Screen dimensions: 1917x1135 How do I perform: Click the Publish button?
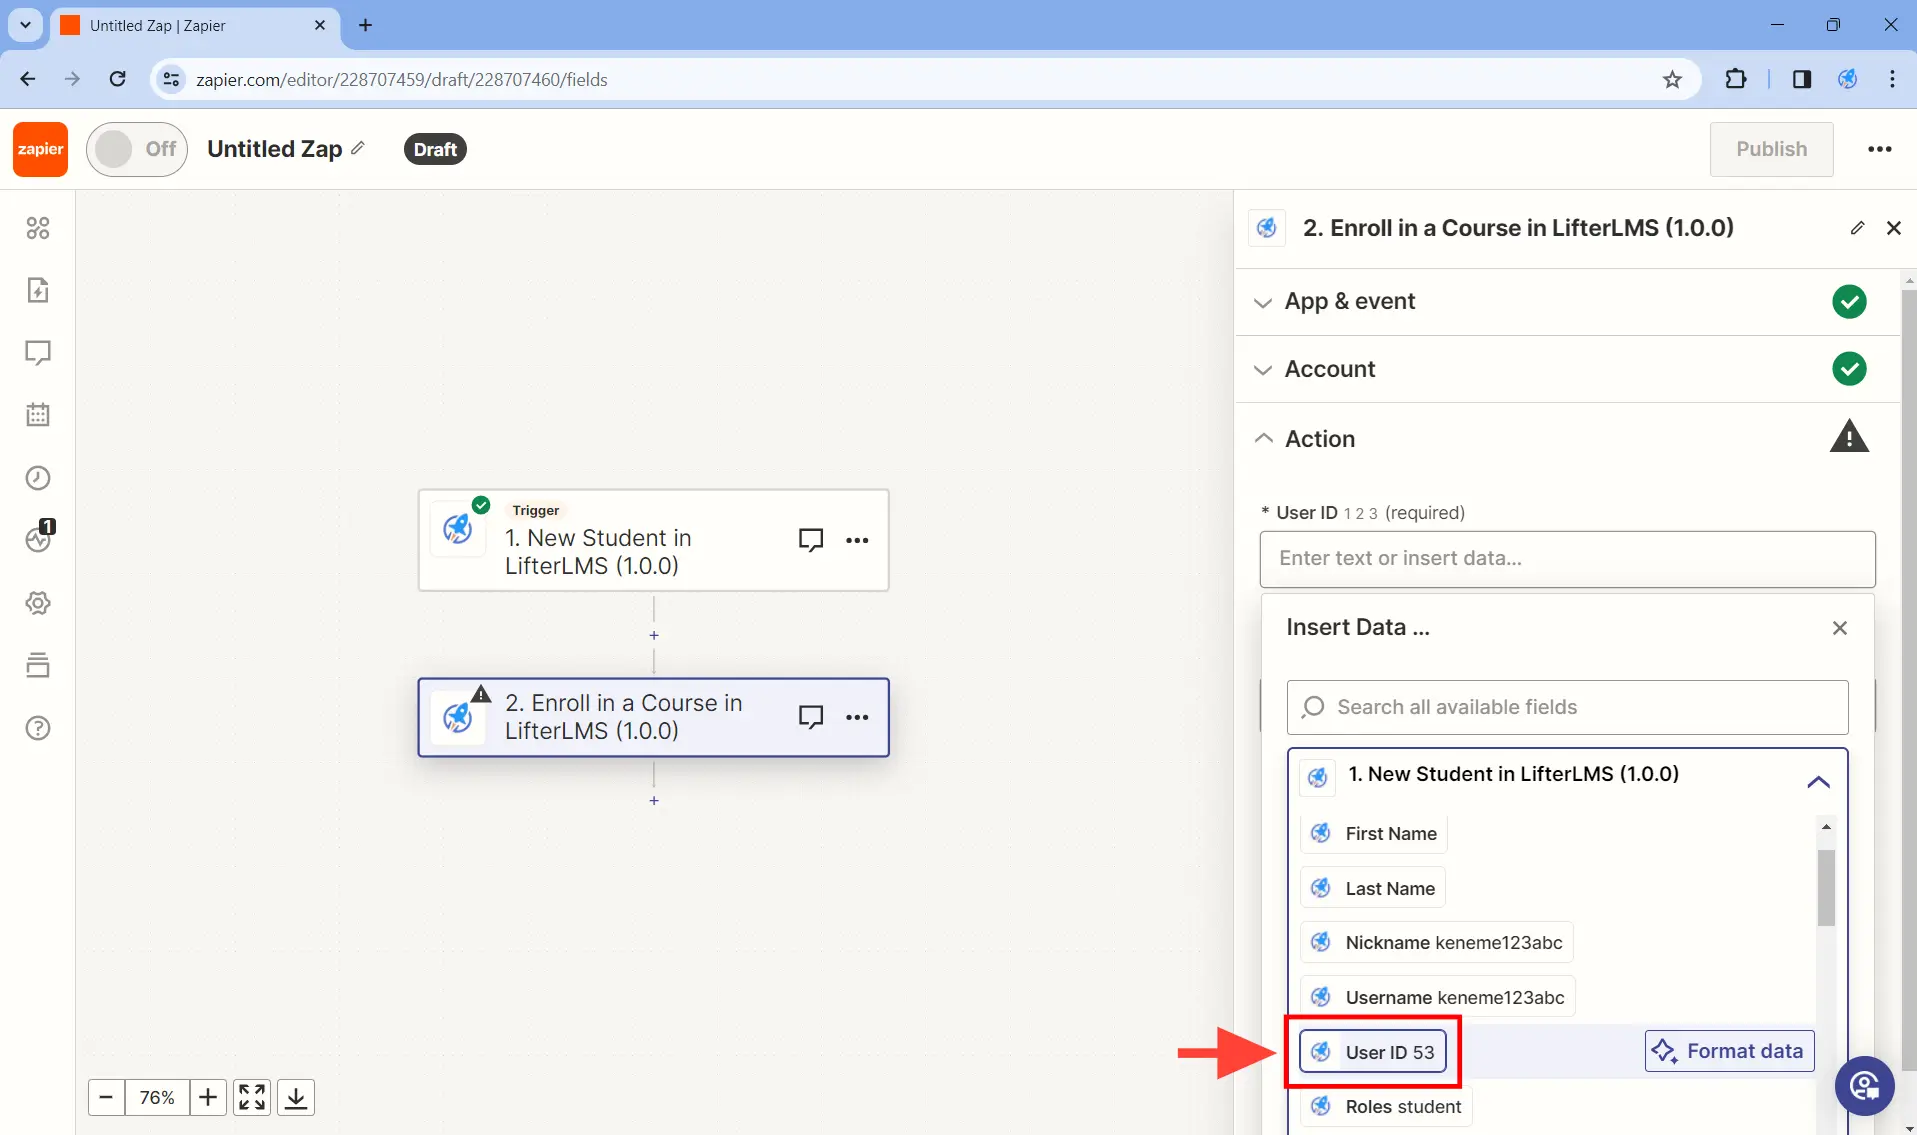(1771, 149)
